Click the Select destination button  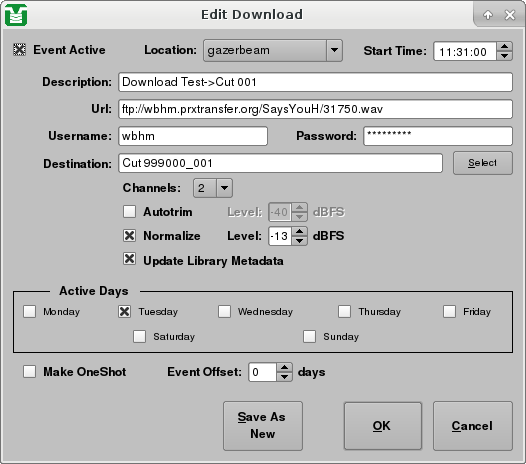click(x=483, y=163)
